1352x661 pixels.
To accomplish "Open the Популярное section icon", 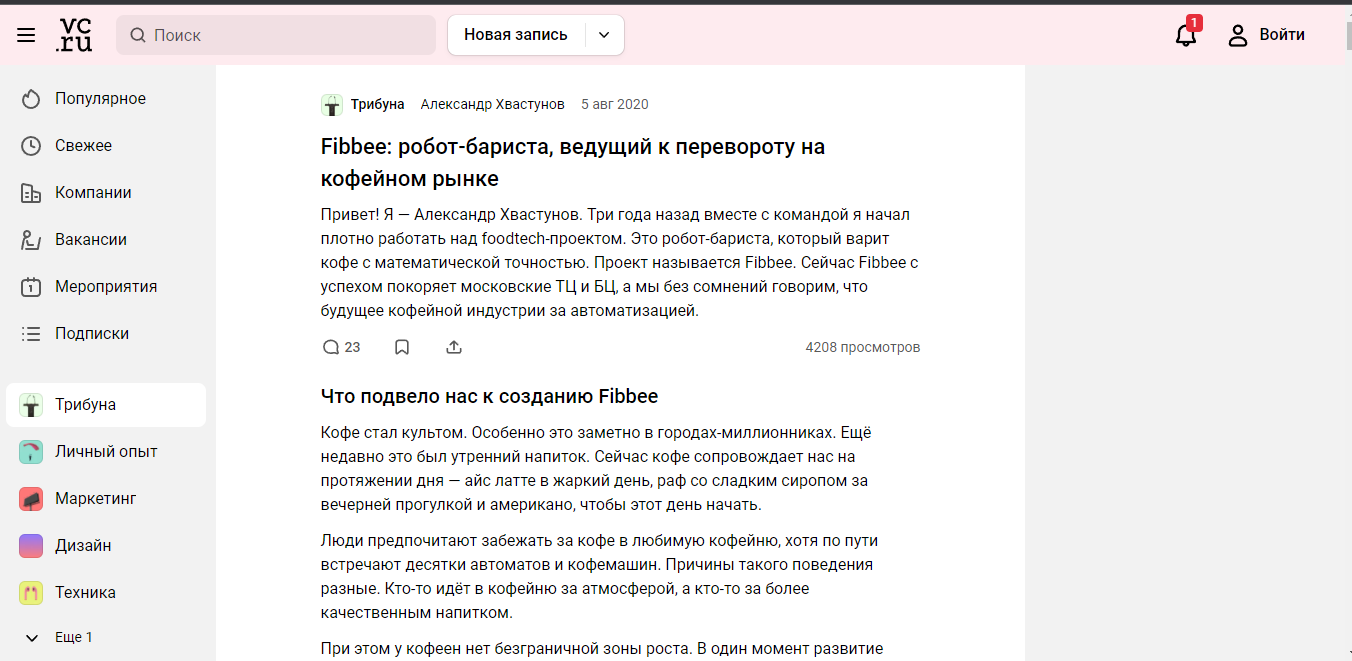I will pos(31,98).
